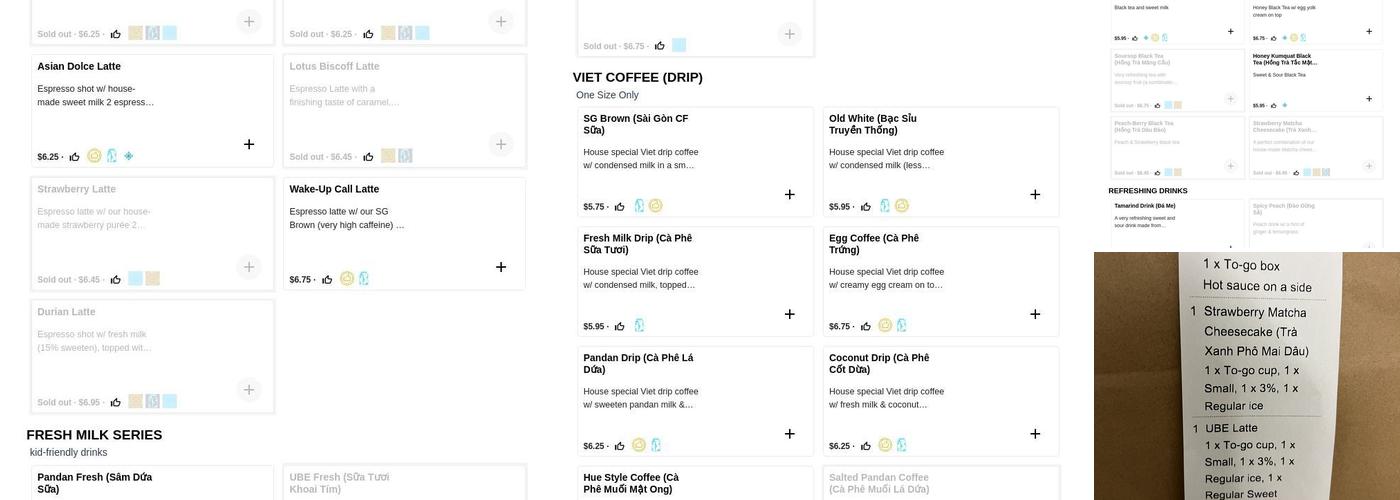This screenshot has height=500, width=1400.
Task: Add Asian Dolce Latte to the order
Action: pos(249,144)
